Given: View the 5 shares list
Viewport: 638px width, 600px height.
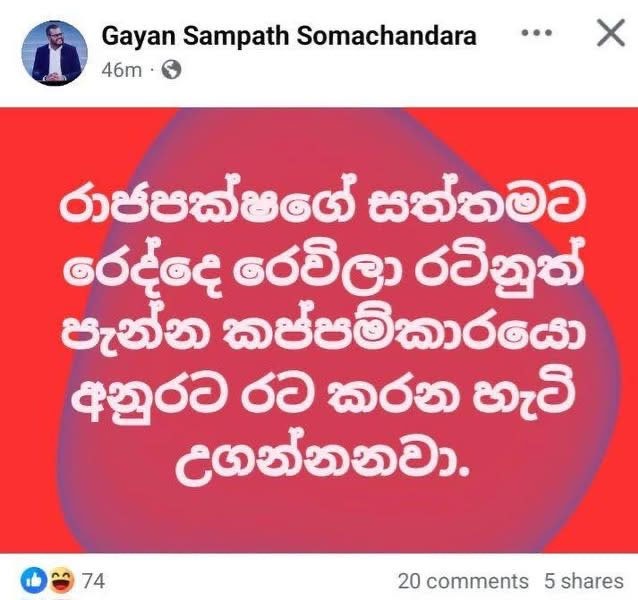Looking at the screenshot, I should pos(584,581).
